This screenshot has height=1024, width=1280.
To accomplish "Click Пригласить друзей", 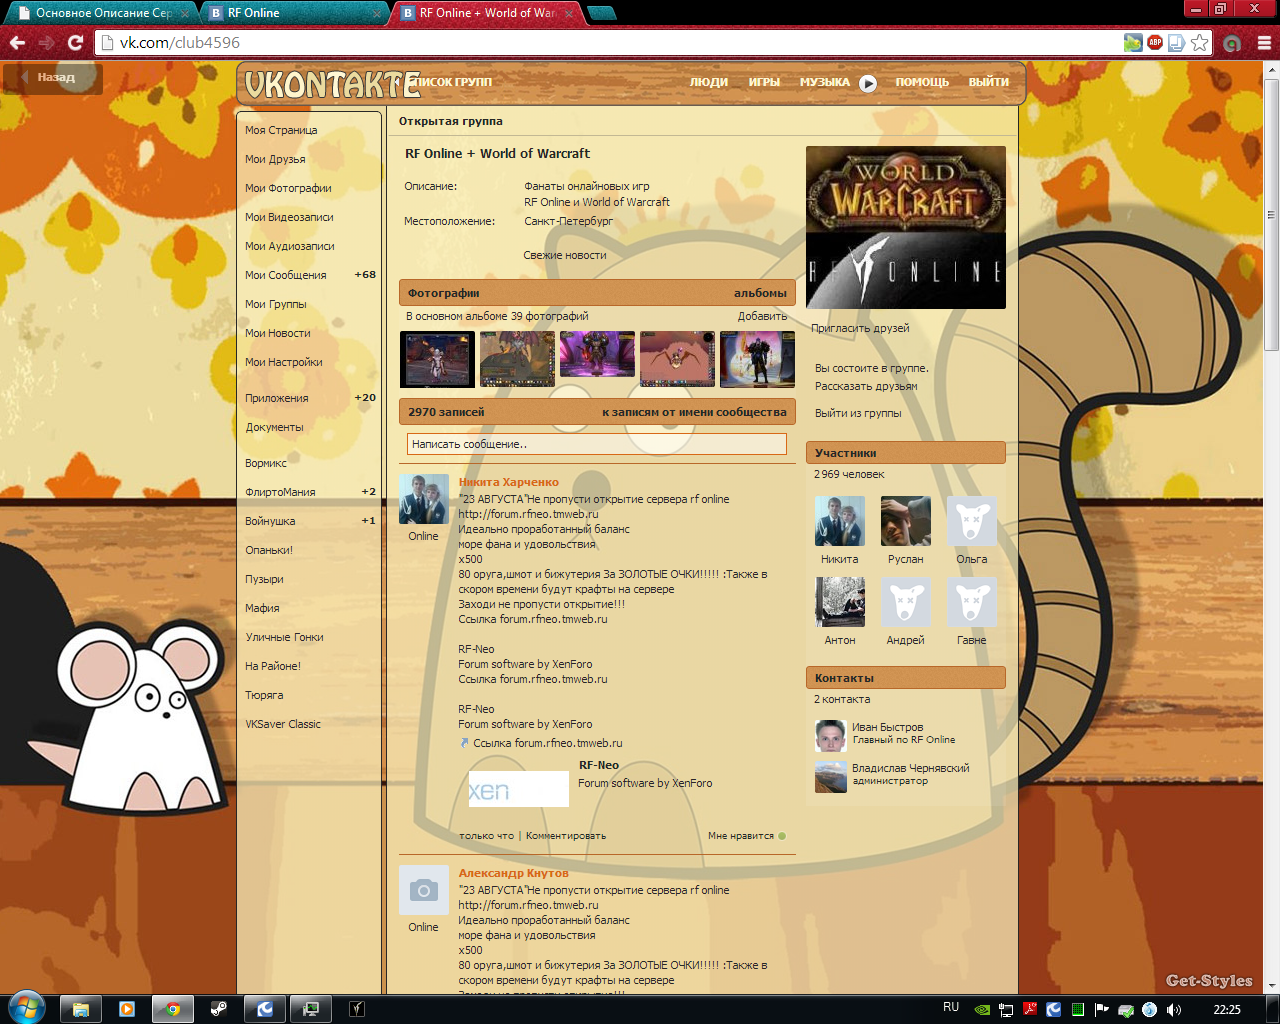I will tap(860, 328).
